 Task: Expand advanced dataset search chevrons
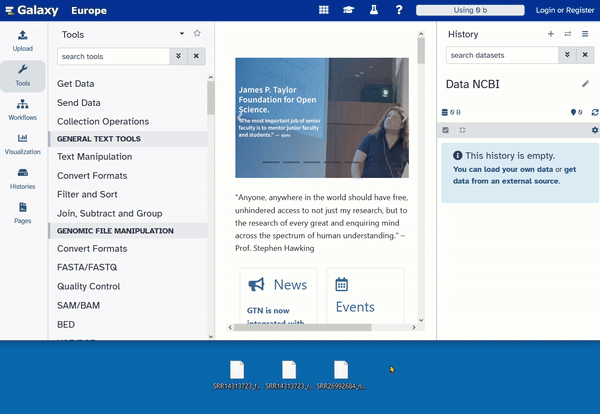pyautogui.click(x=567, y=55)
